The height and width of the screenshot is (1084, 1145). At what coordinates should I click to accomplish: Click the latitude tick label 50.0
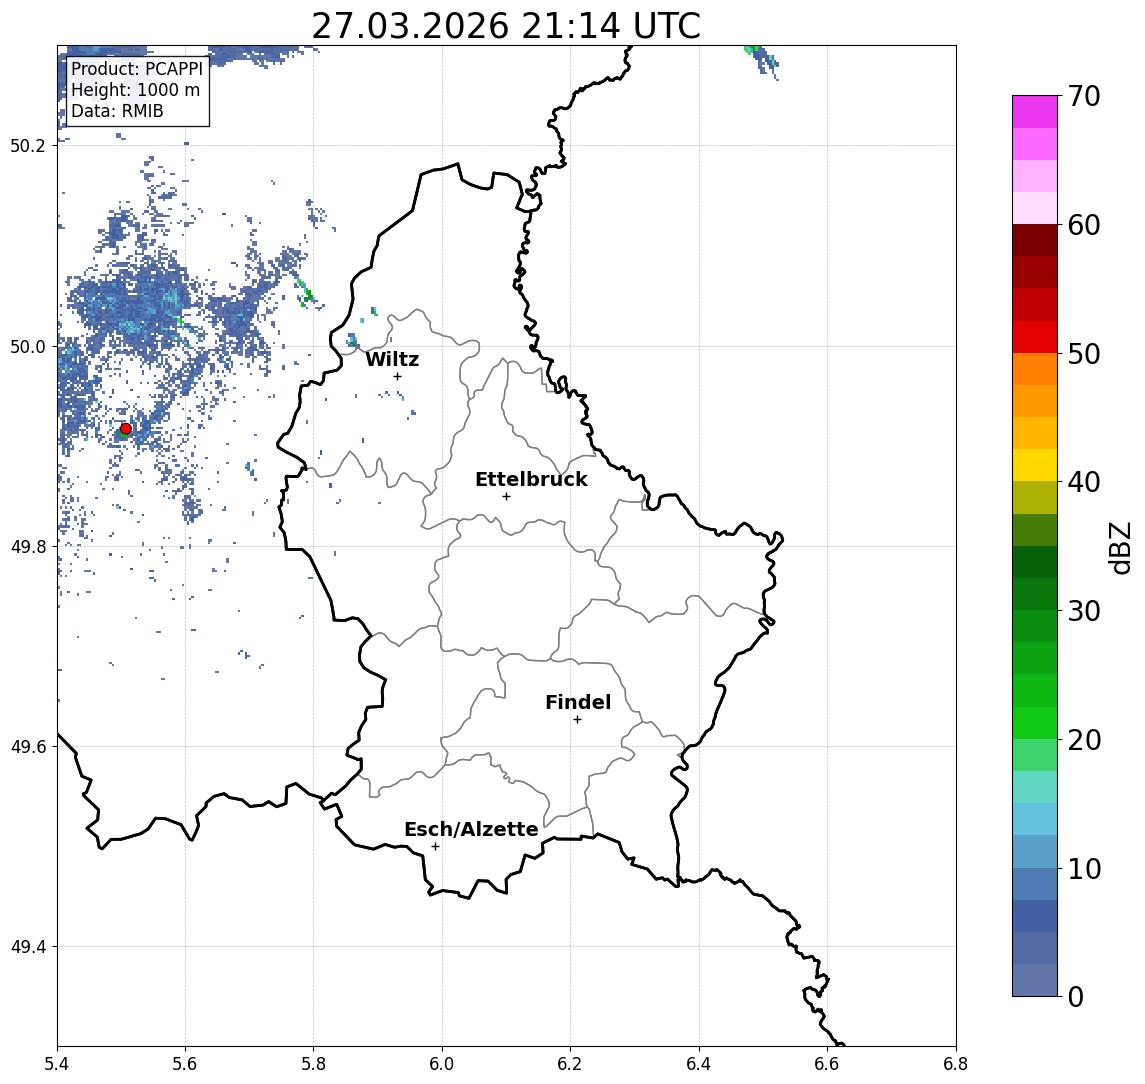[x=27, y=346]
